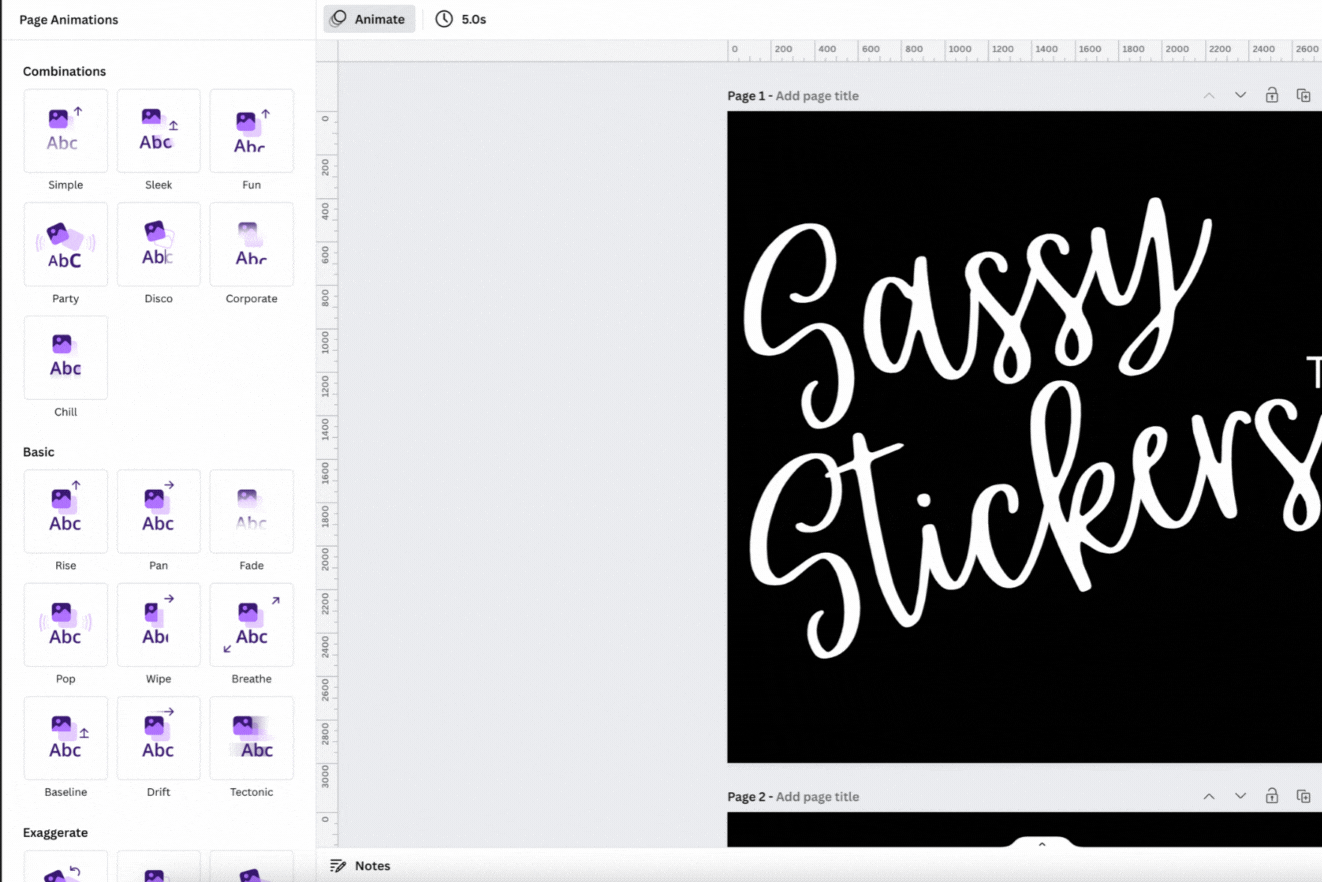This screenshot has width=1322, height=882.
Task: Open the Notes panel
Action: [x=360, y=866]
